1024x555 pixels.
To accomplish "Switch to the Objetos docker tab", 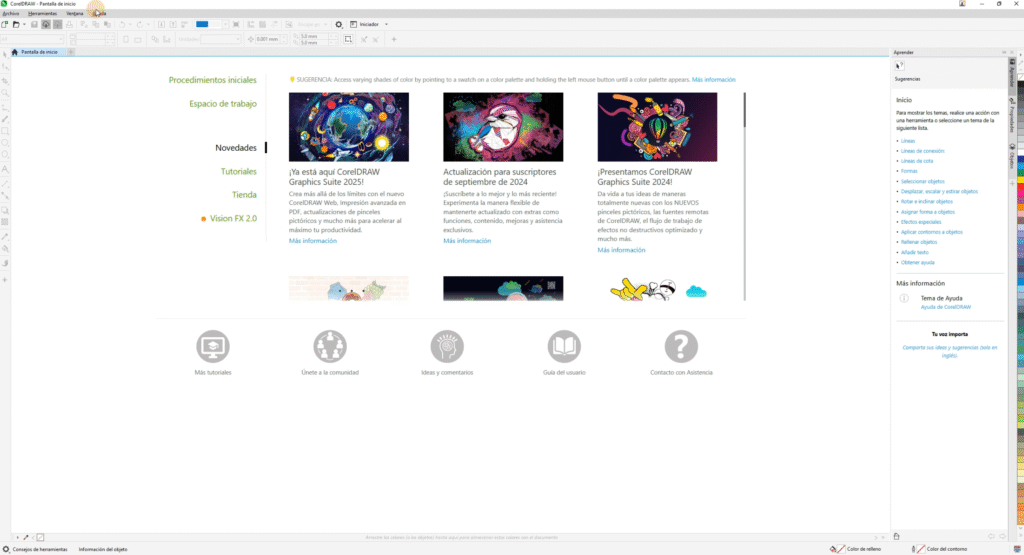I will pos(1012,157).
